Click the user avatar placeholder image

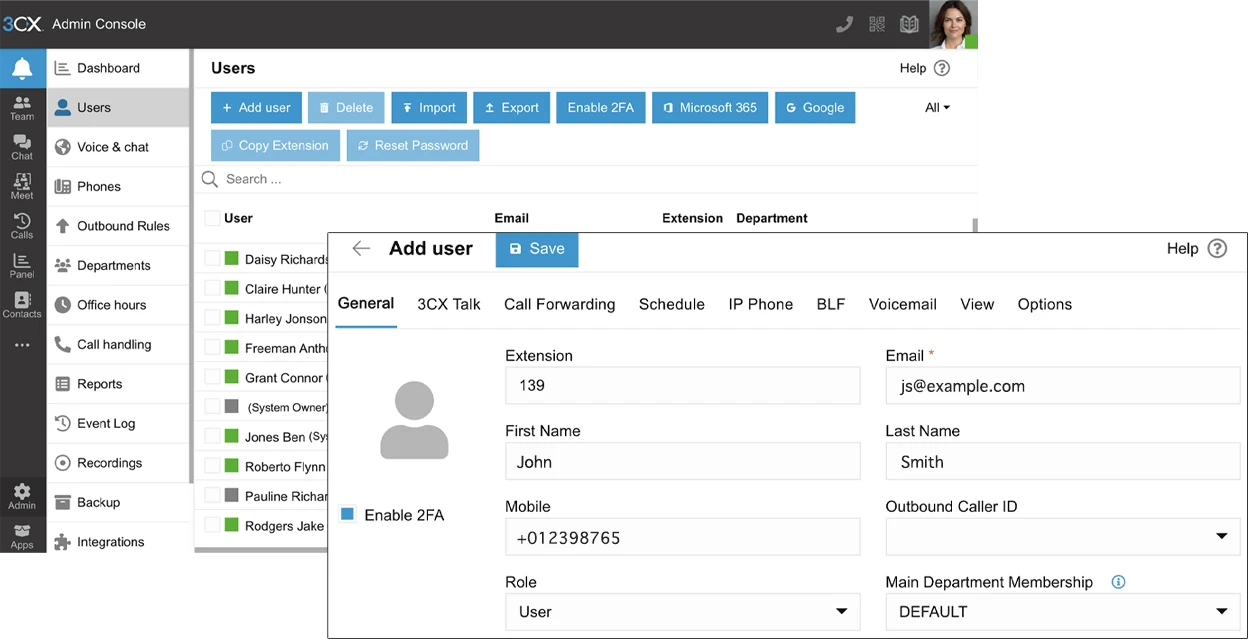pos(414,420)
